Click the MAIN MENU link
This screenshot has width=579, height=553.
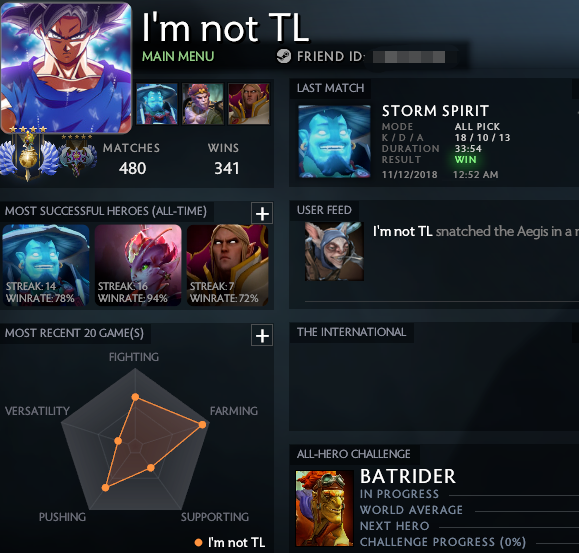point(178,56)
